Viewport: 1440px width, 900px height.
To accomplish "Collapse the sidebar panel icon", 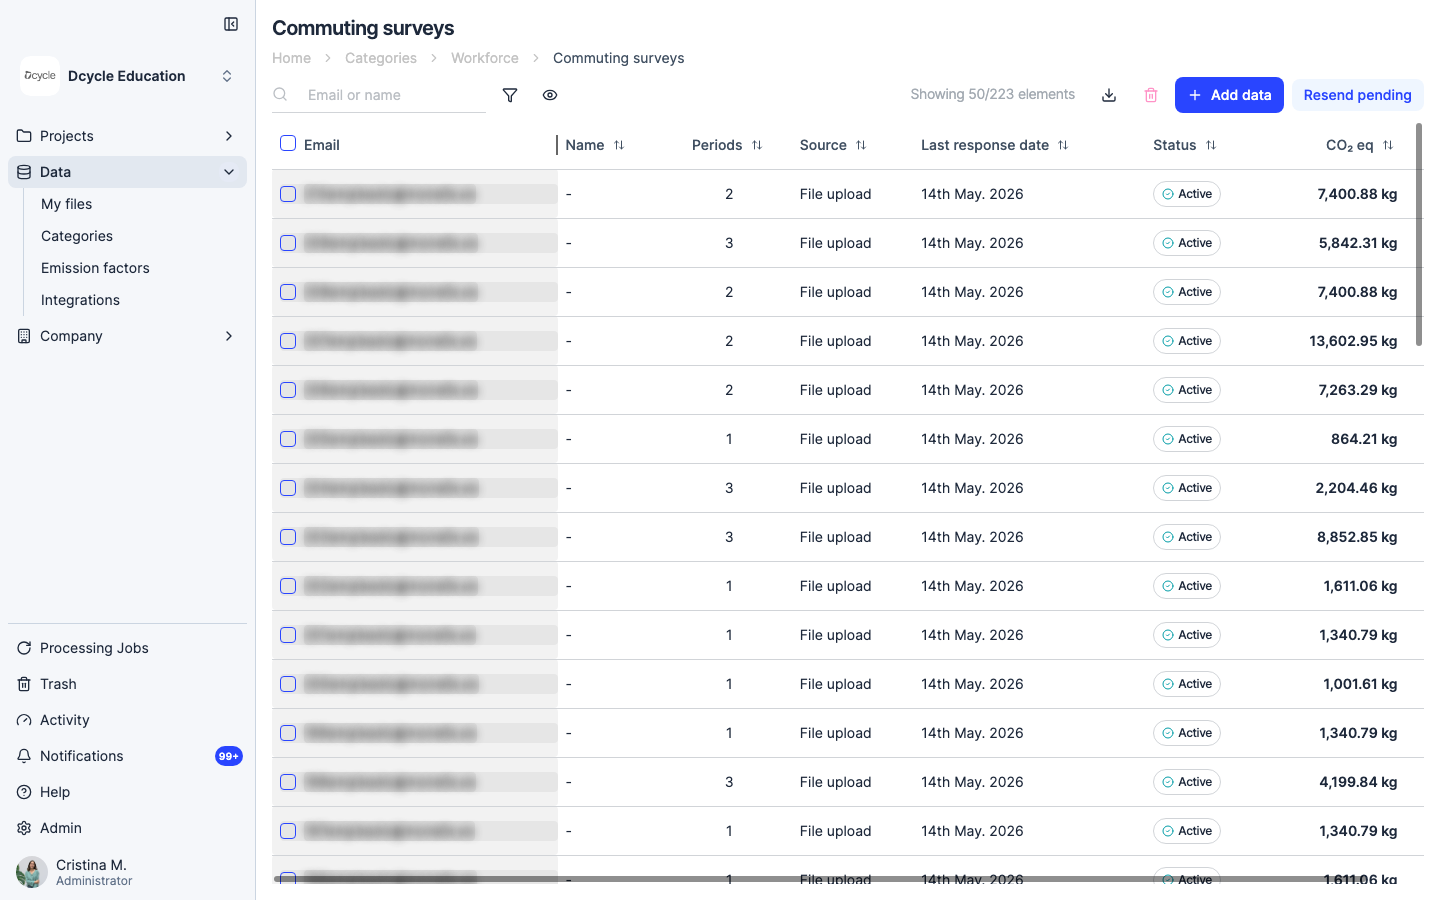I will coord(231,24).
